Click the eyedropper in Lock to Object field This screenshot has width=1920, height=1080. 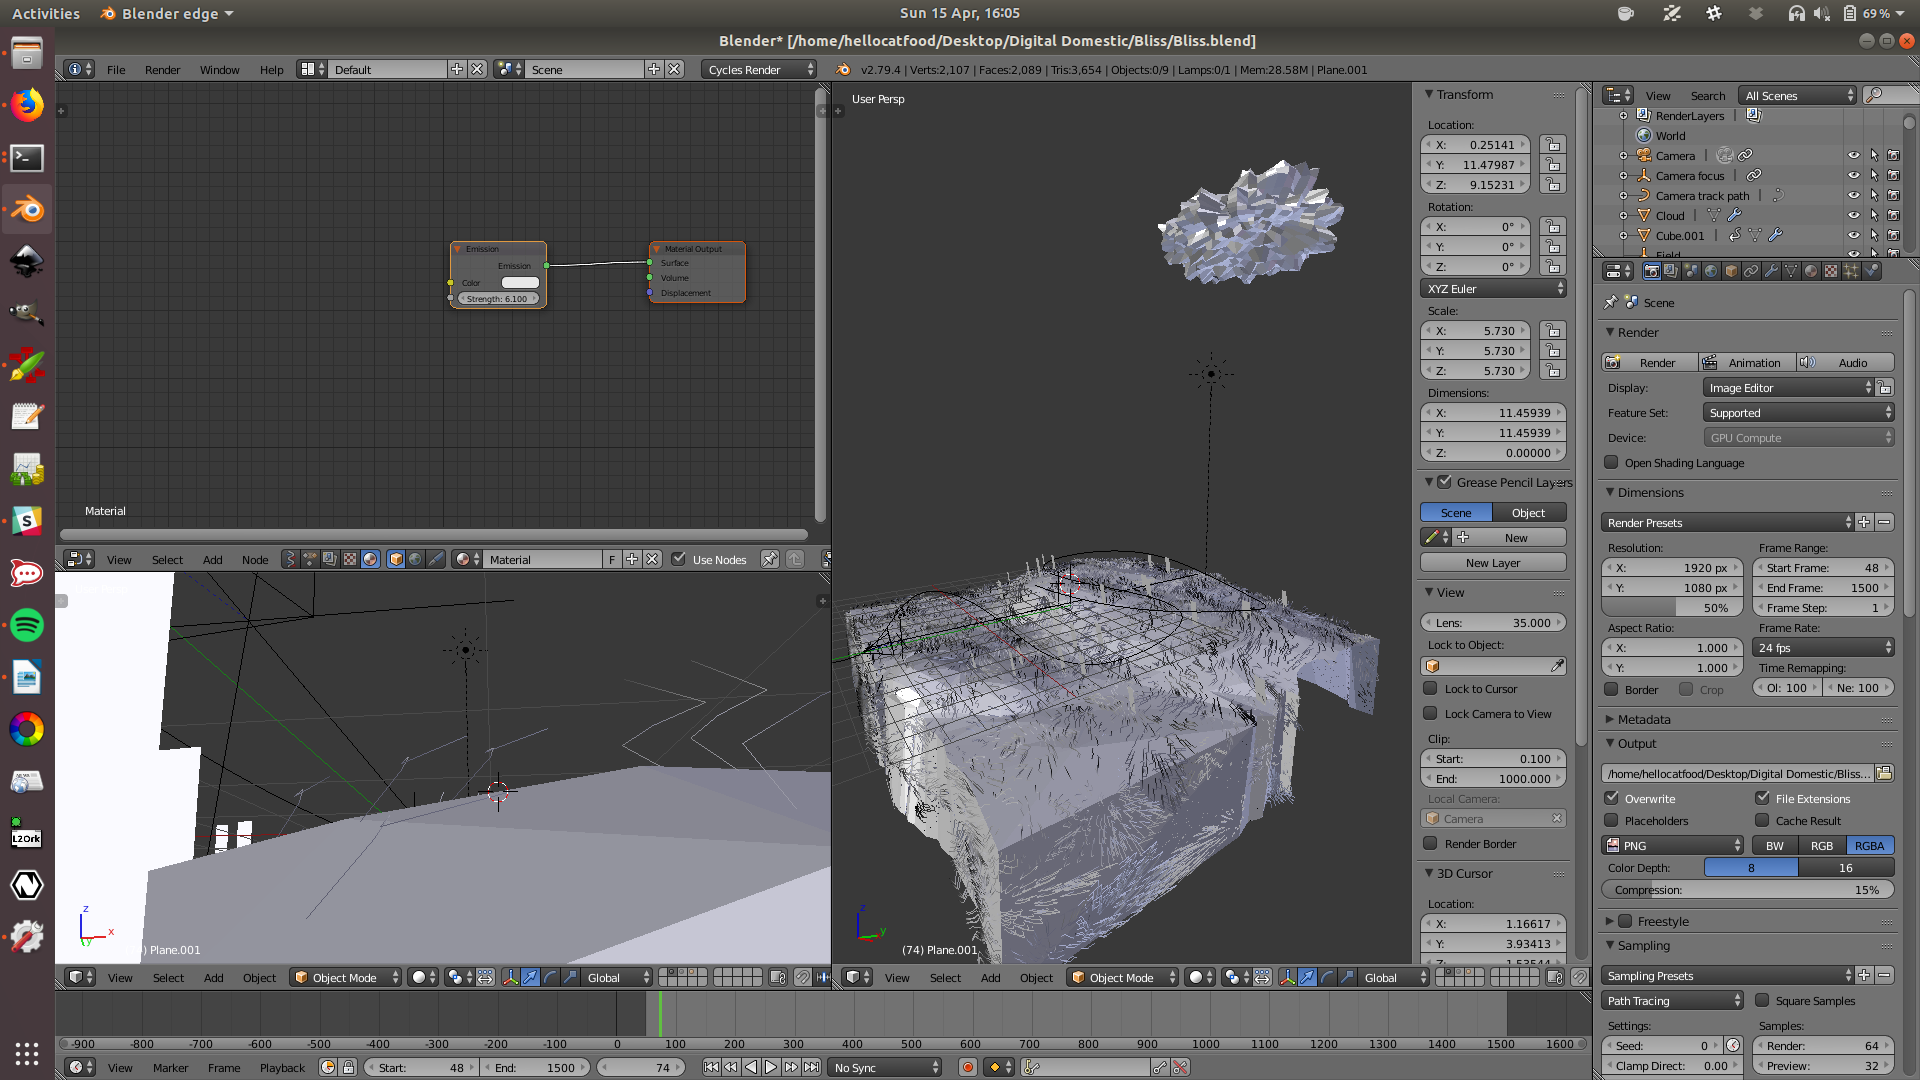click(1557, 666)
